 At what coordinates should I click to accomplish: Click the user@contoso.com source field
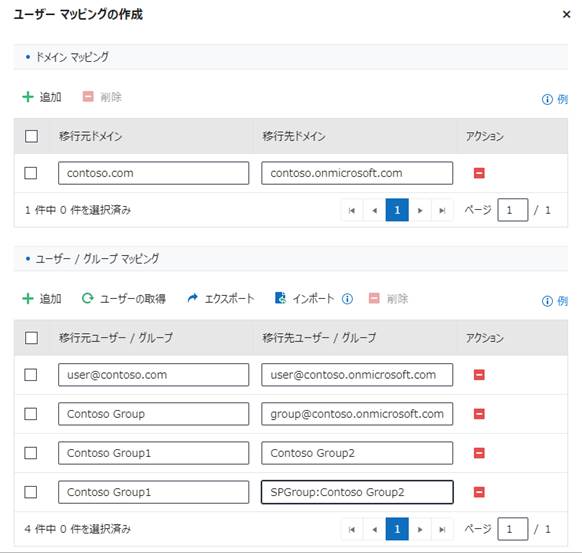tap(153, 375)
